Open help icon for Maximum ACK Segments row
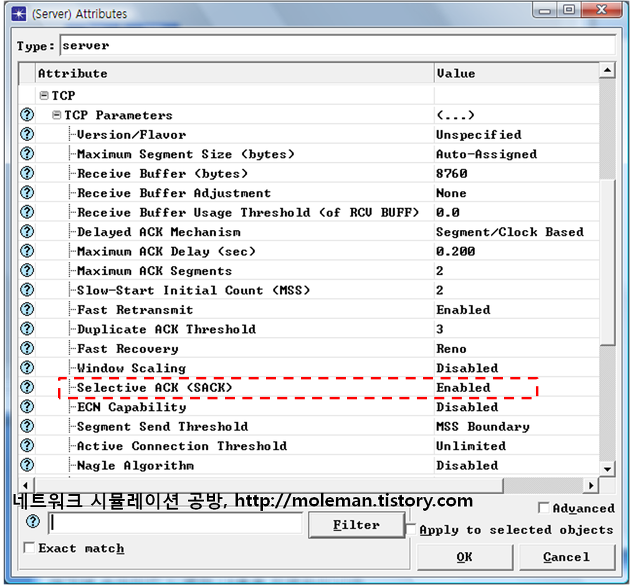The width and height of the screenshot is (630, 585). (x=27, y=271)
